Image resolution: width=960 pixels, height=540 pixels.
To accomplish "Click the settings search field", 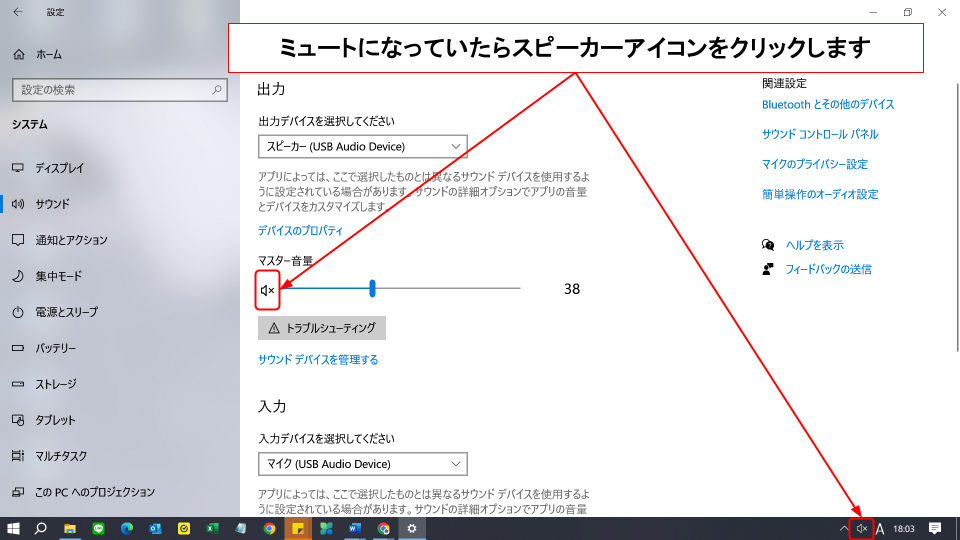I will pos(110,90).
